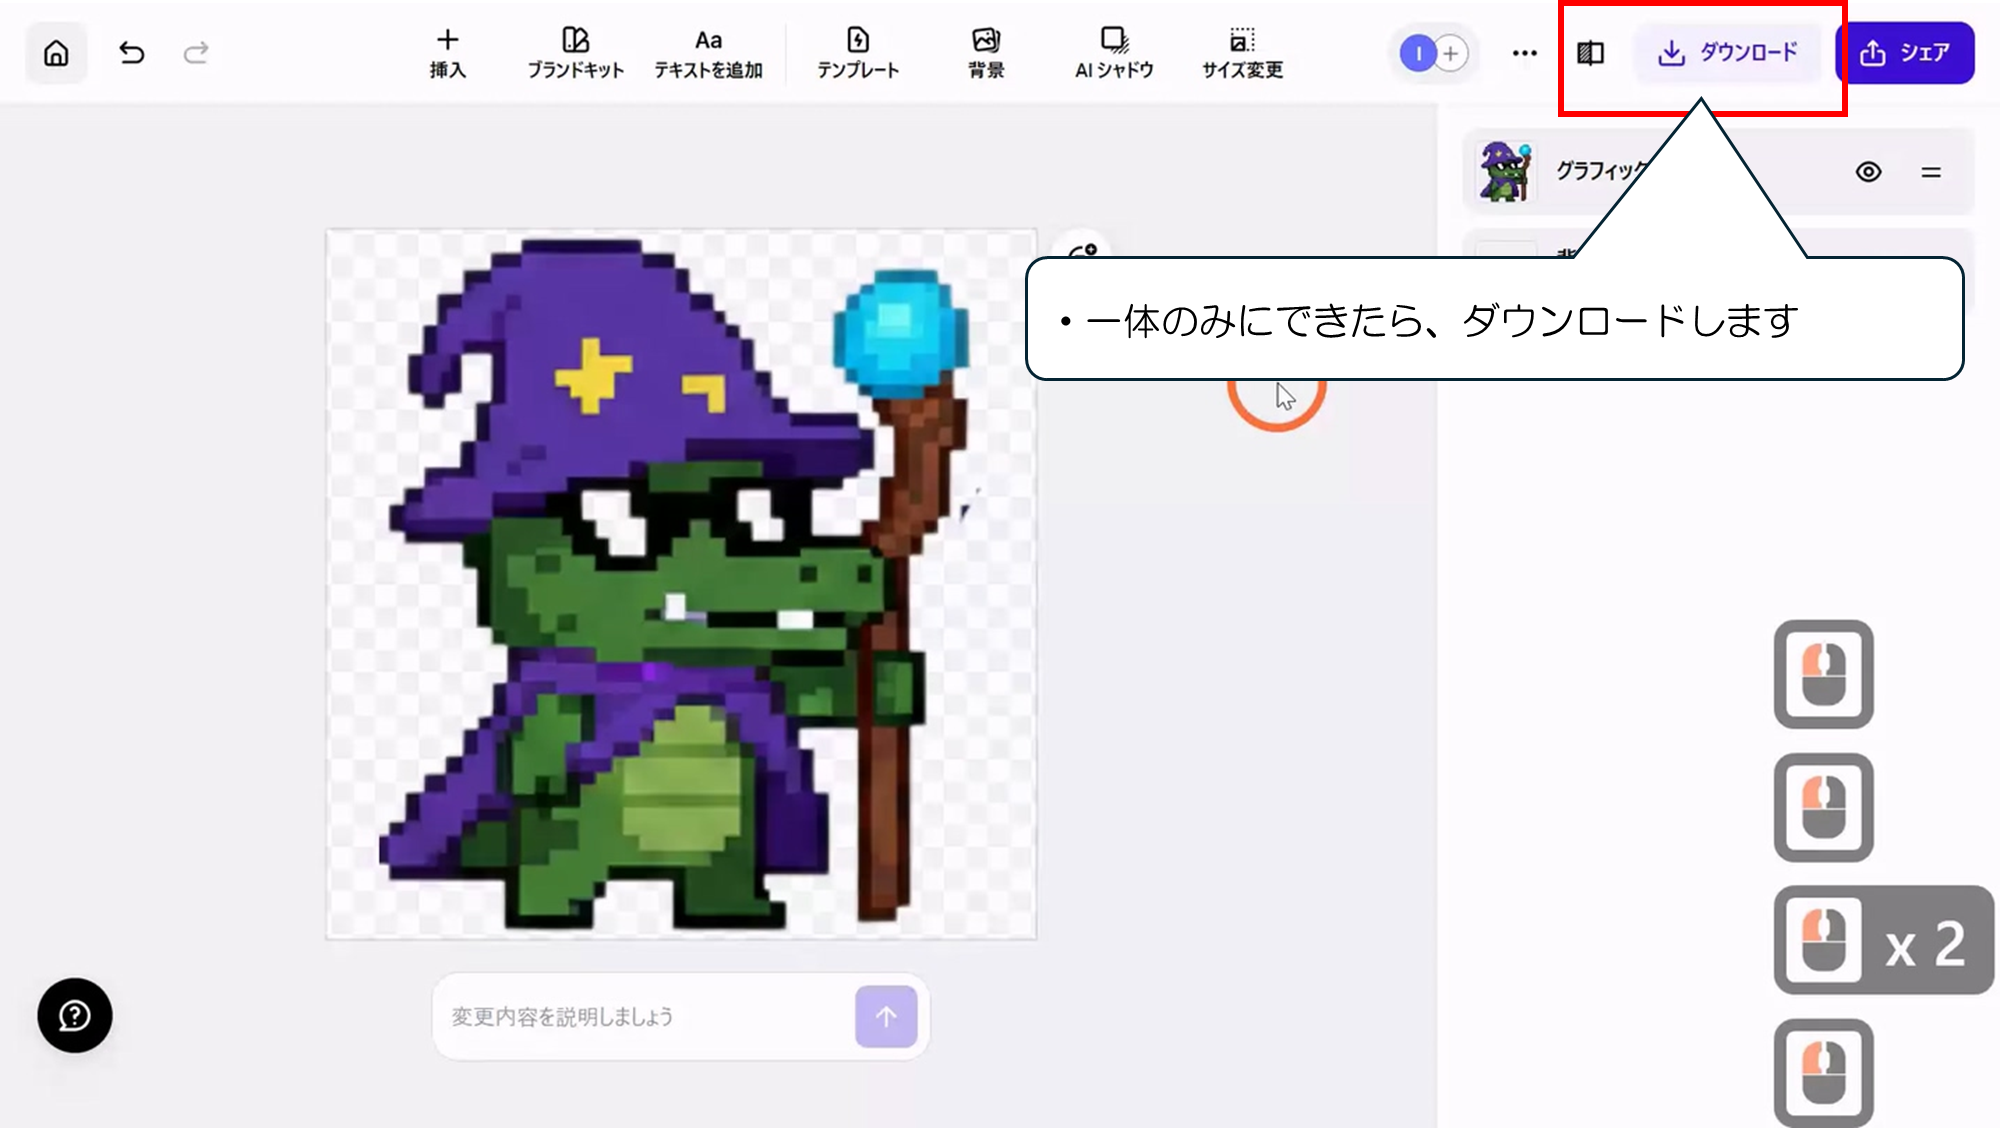
Task: Add text with テキストを追加
Action: point(708,53)
